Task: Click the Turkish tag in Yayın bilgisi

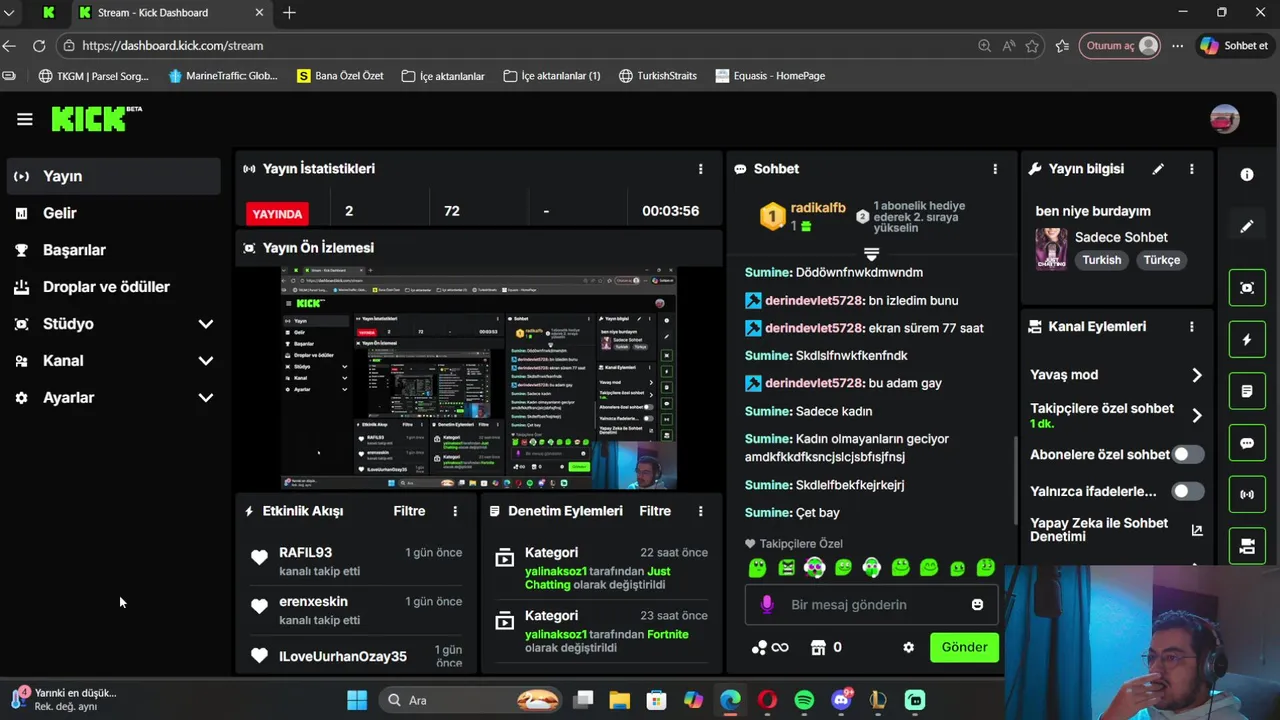Action: [x=1102, y=260]
